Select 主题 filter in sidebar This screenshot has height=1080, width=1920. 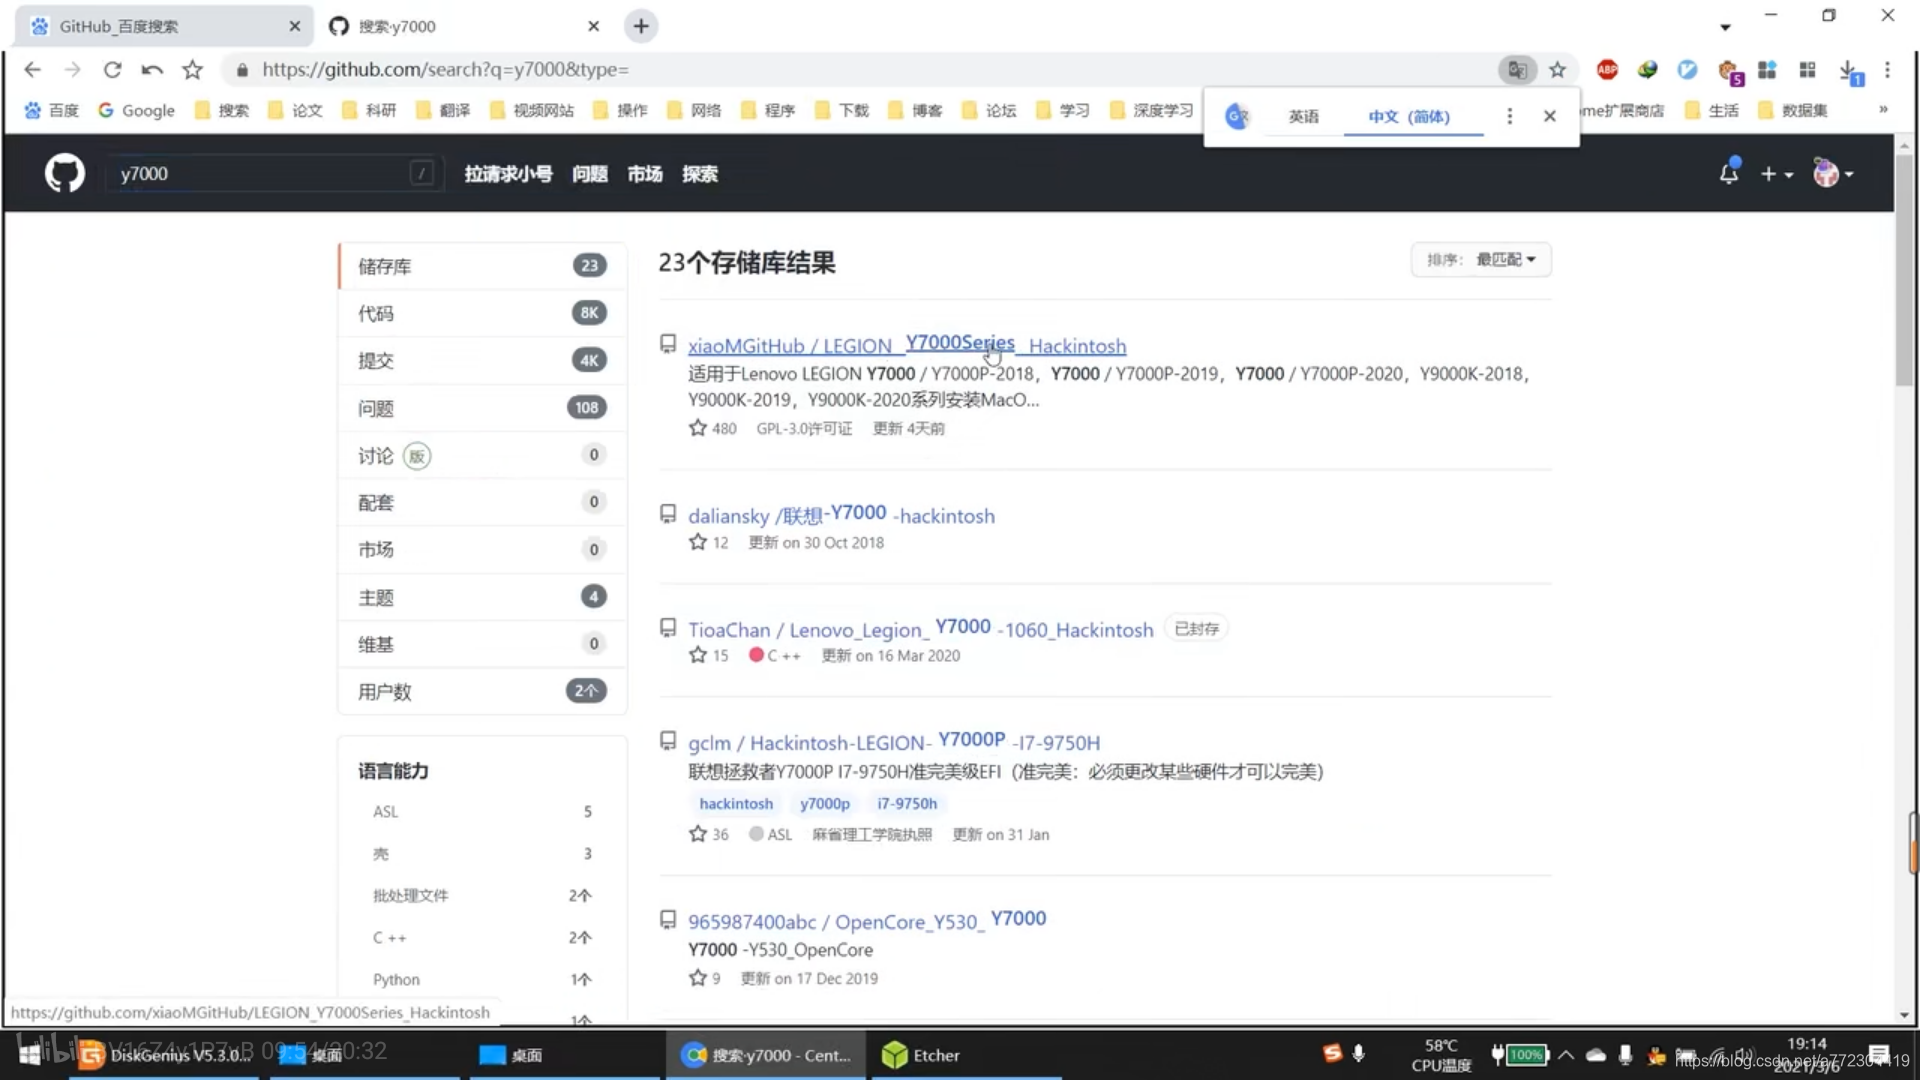tap(483, 597)
